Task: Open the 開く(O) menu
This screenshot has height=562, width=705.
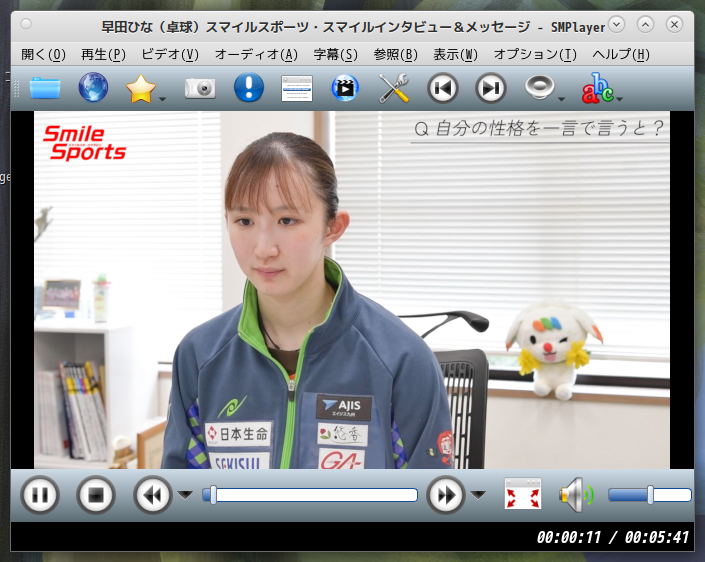Action: [x=43, y=54]
